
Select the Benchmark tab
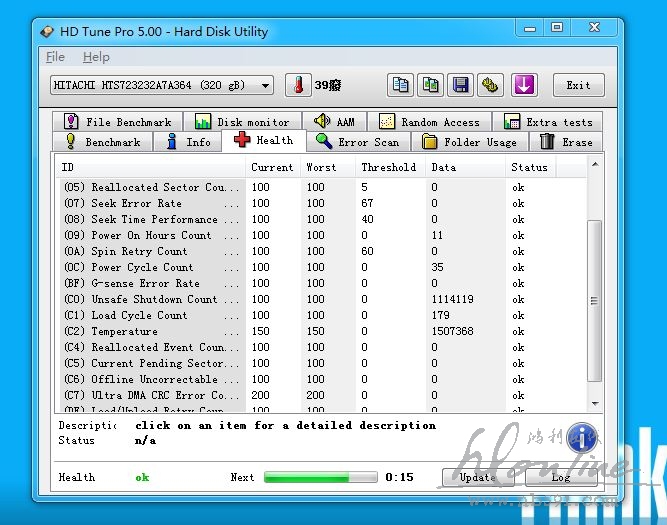click(102, 142)
